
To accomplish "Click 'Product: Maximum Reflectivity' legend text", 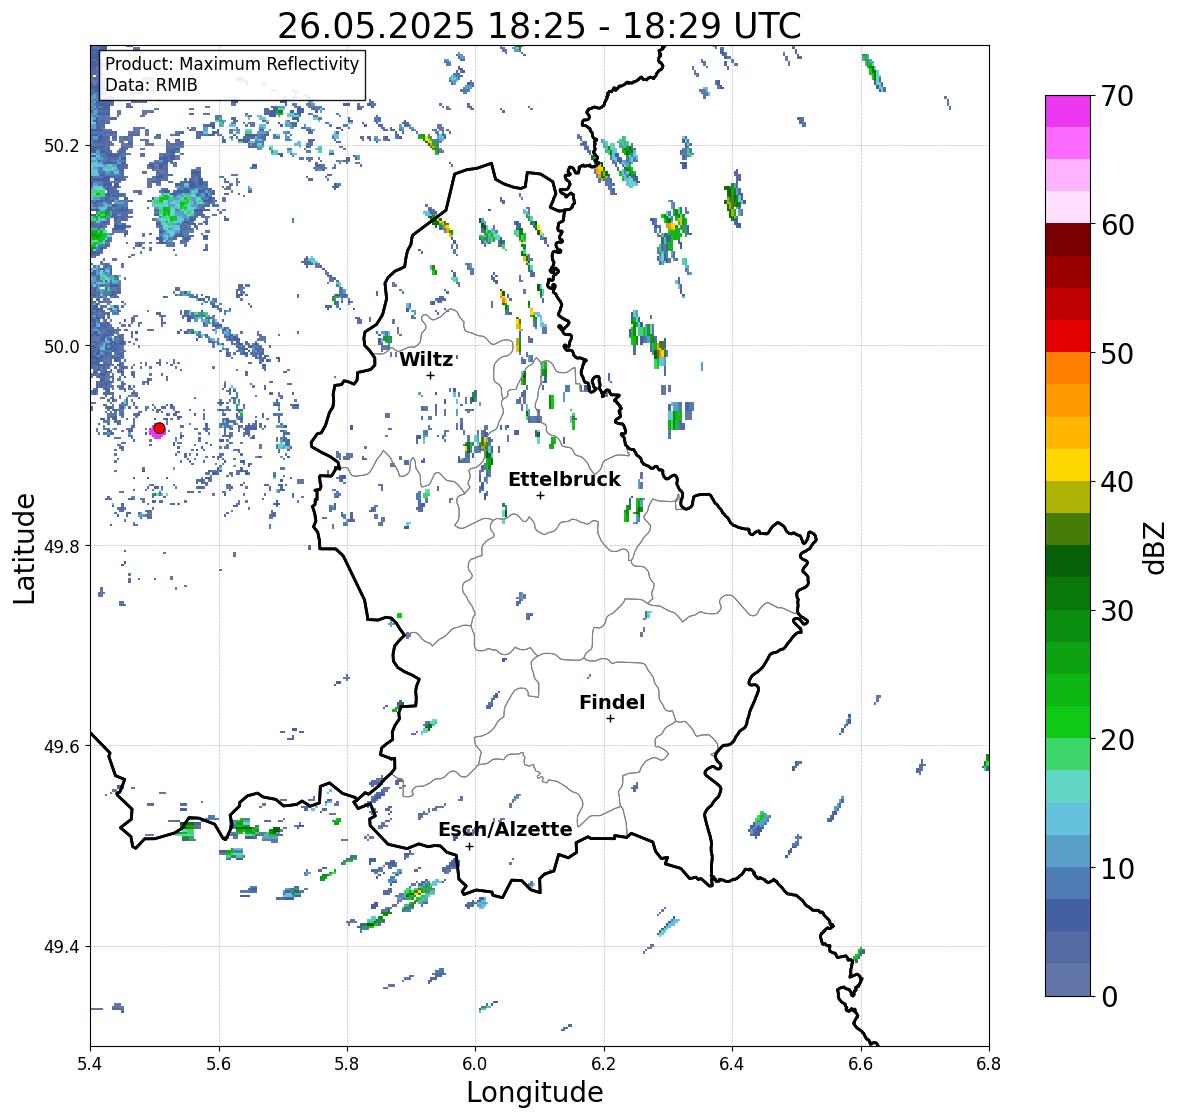I will (x=232, y=64).
